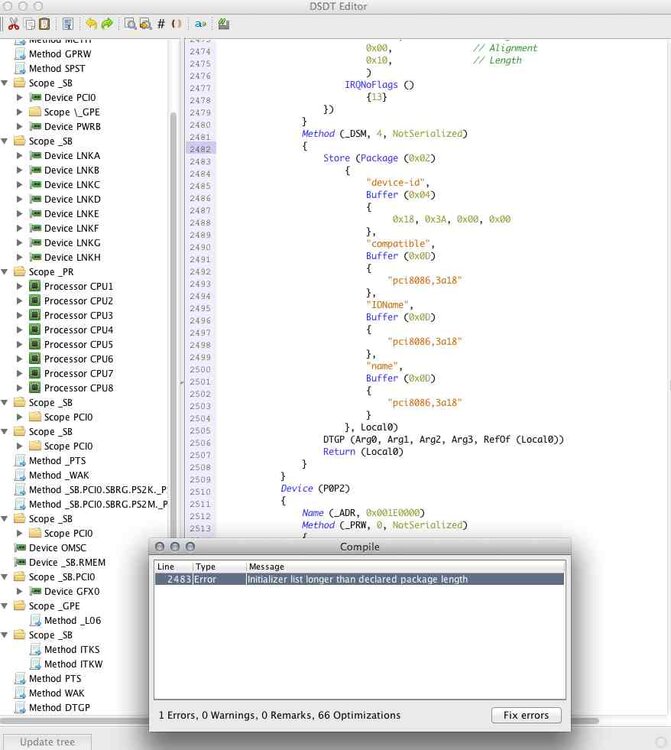Click the Undo arrow in toolbar
Viewport: 671px width, 750px height.
tap(91, 23)
